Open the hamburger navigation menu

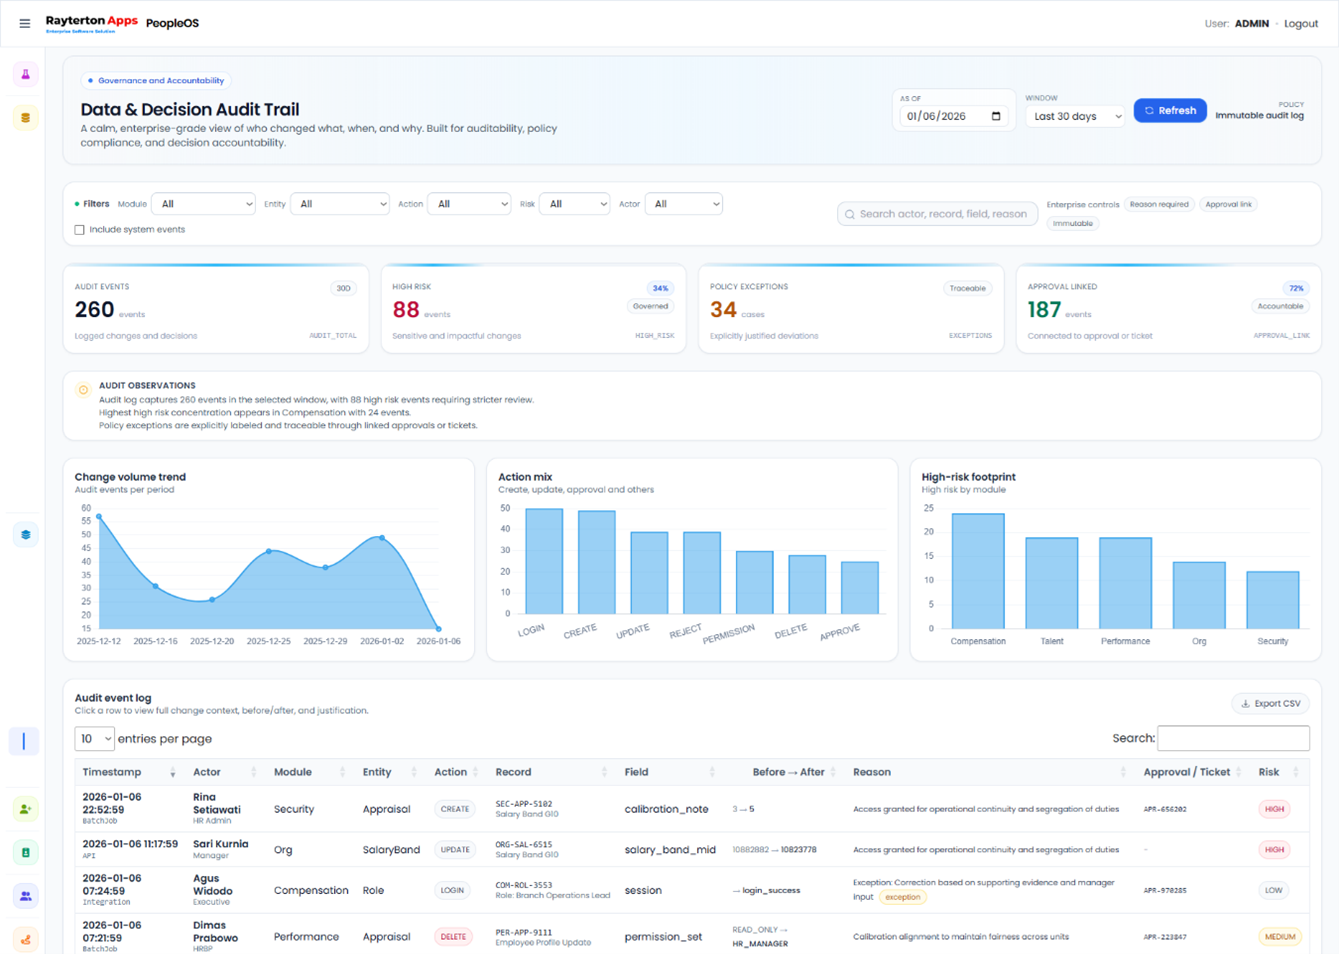[25, 23]
